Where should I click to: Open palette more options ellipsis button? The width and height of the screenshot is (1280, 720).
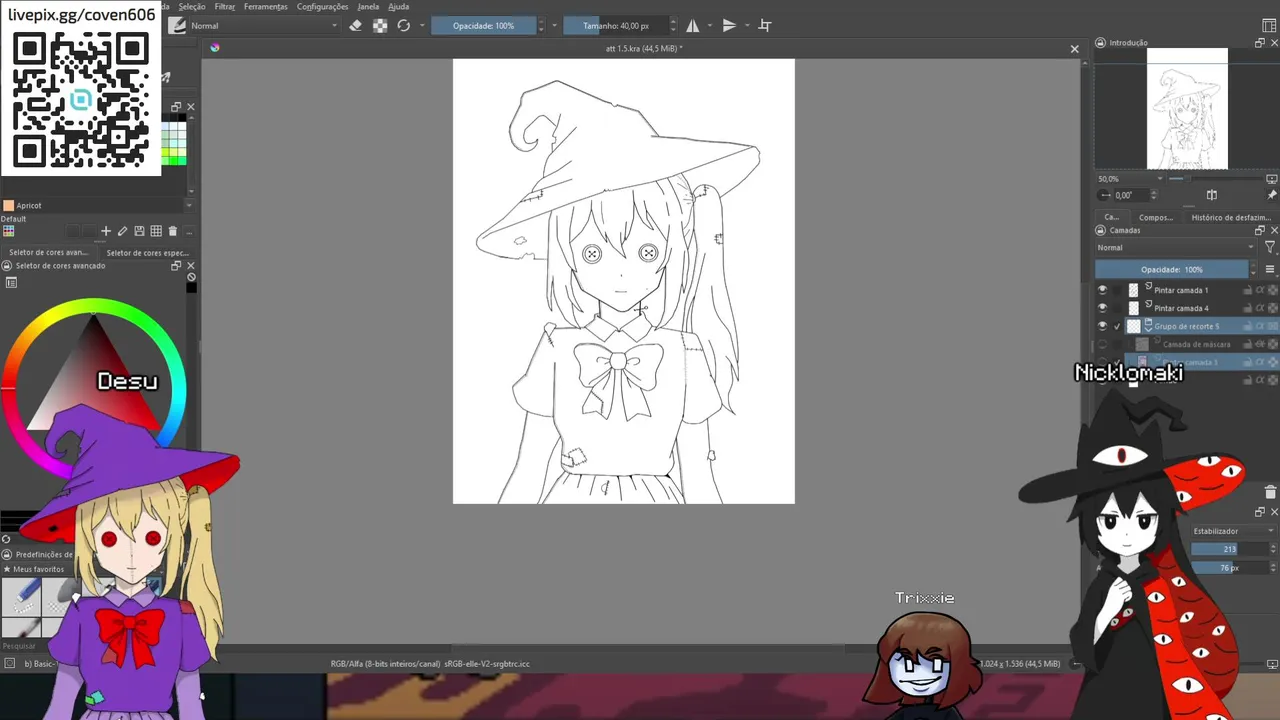point(189,231)
